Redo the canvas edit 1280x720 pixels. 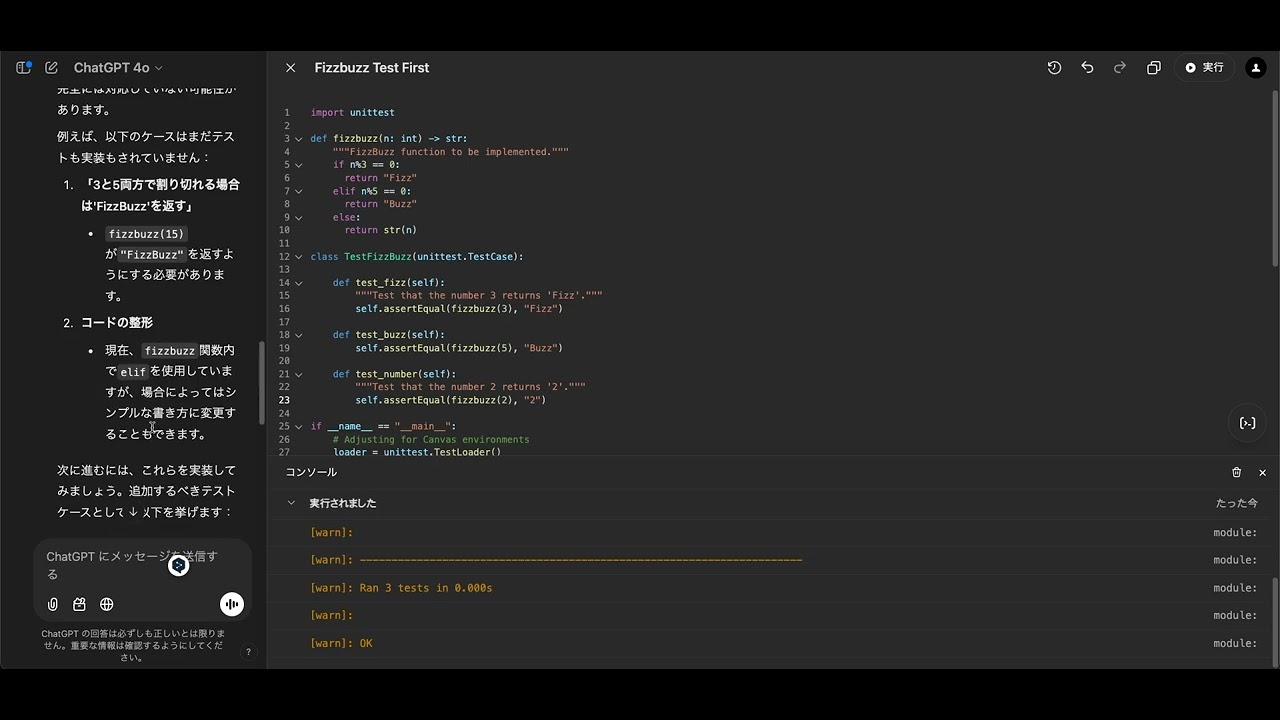tap(1120, 68)
